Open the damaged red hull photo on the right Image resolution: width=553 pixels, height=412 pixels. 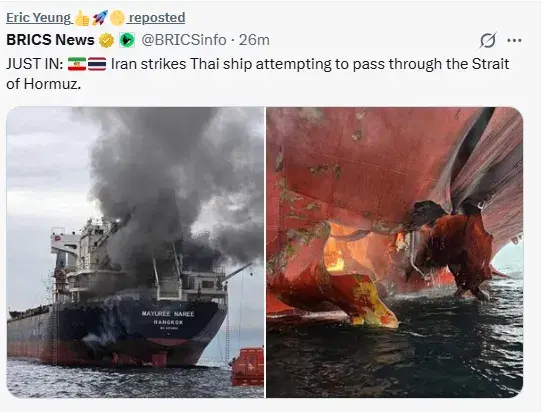395,252
